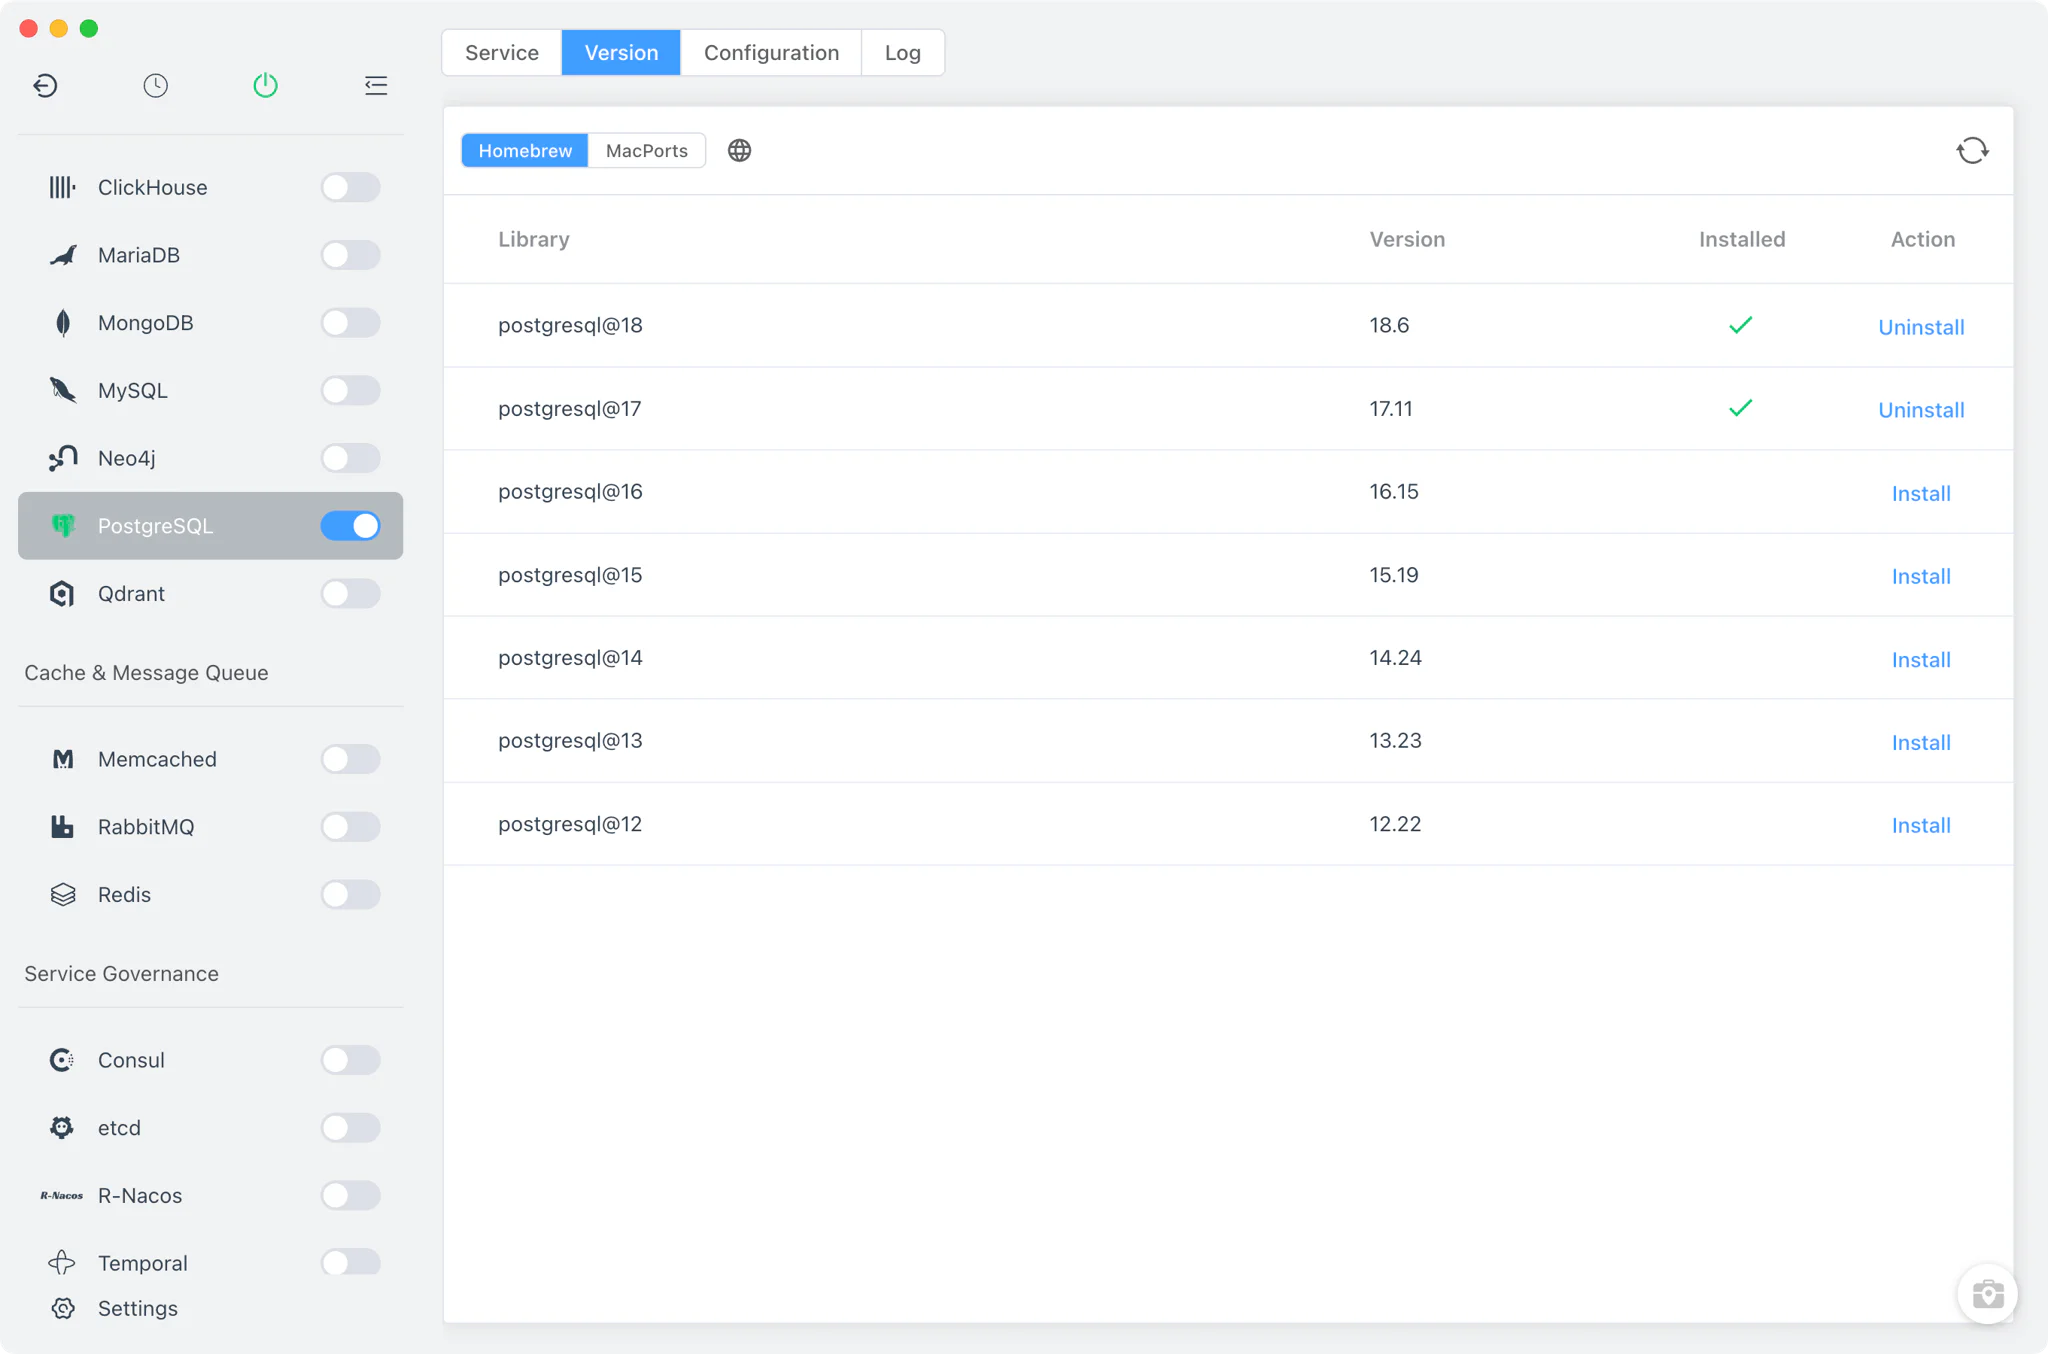Switch to the Version tab
Viewport: 2048px width, 1354px height.
(x=621, y=53)
